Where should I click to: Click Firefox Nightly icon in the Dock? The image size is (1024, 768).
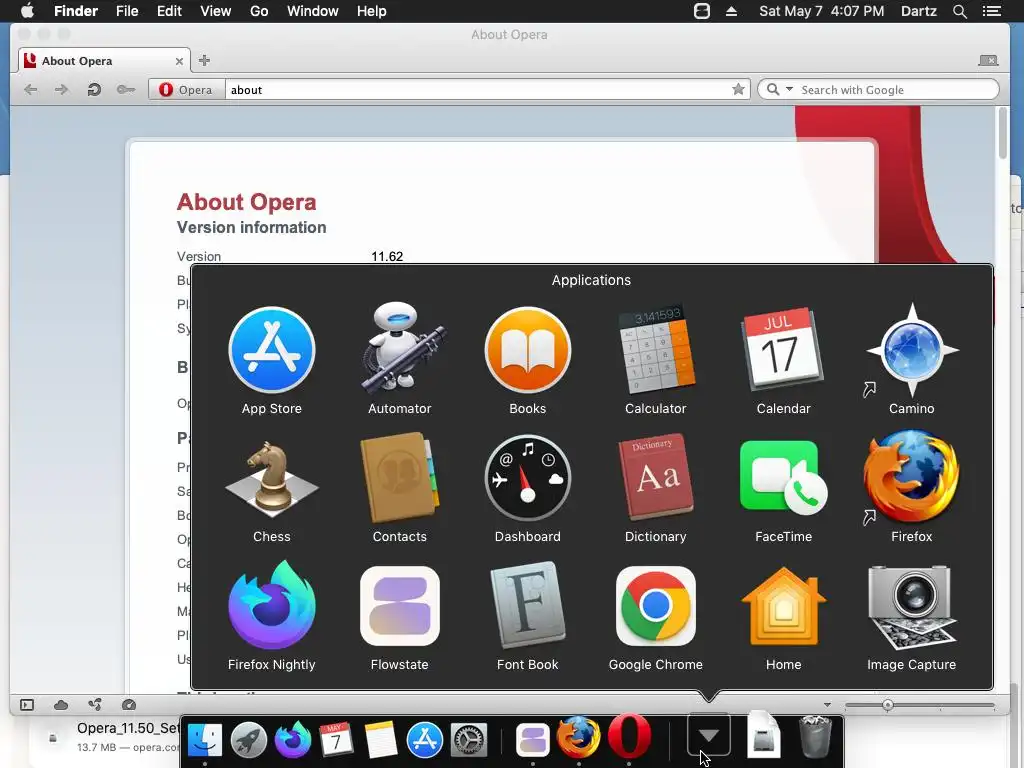click(x=293, y=739)
